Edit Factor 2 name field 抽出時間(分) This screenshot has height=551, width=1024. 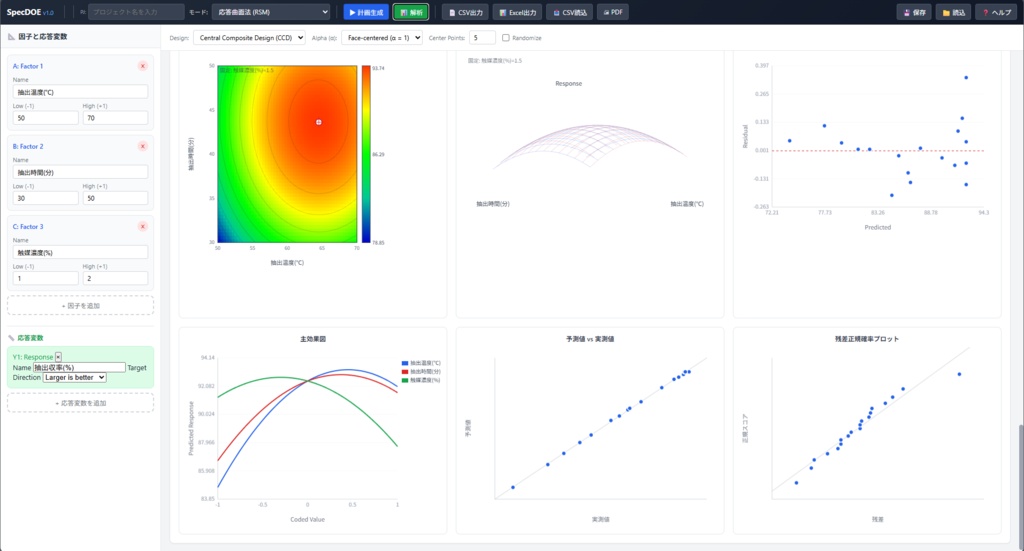80,172
